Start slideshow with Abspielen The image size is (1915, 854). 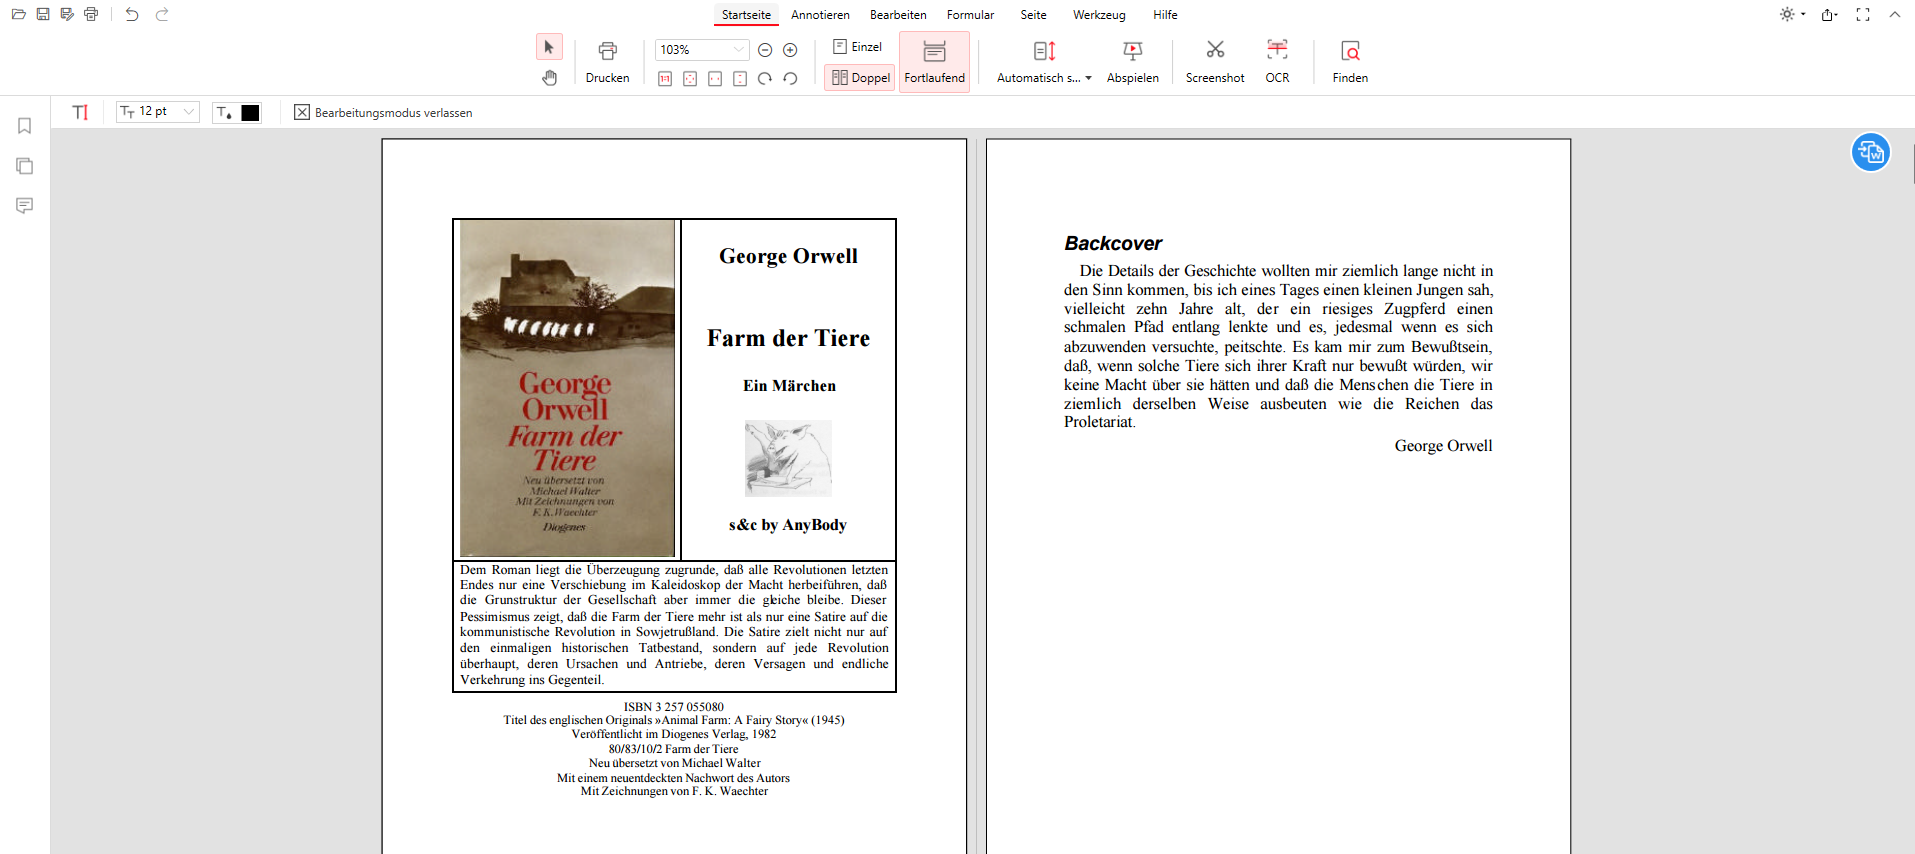(1133, 62)
